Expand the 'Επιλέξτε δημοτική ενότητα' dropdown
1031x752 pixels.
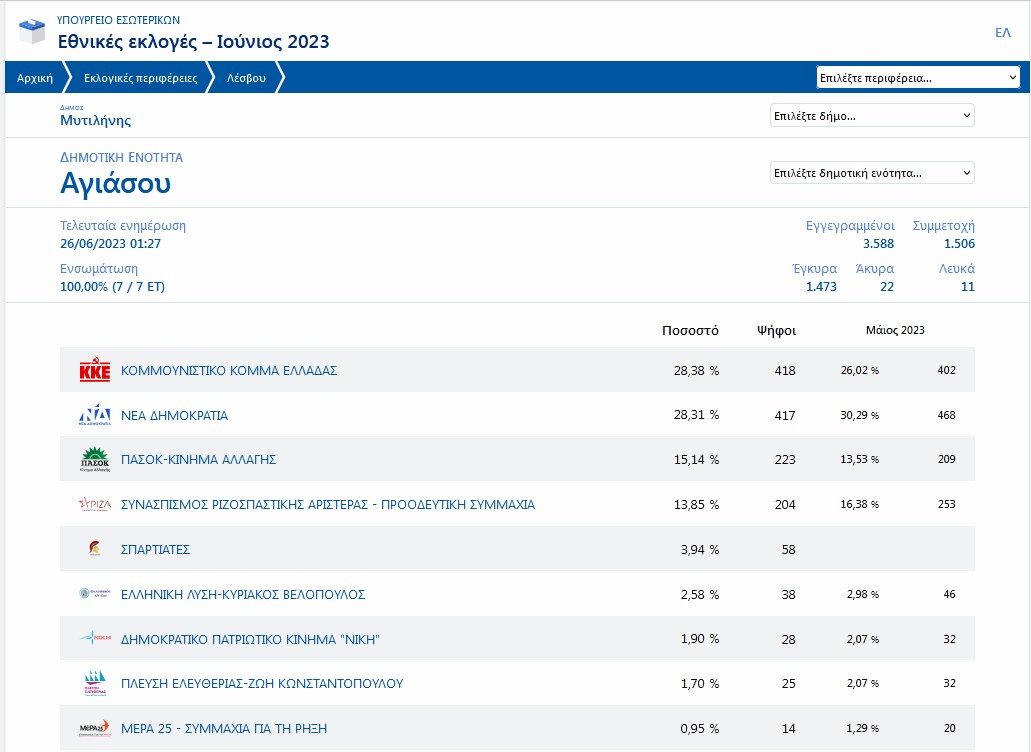(x=872, y=173)
